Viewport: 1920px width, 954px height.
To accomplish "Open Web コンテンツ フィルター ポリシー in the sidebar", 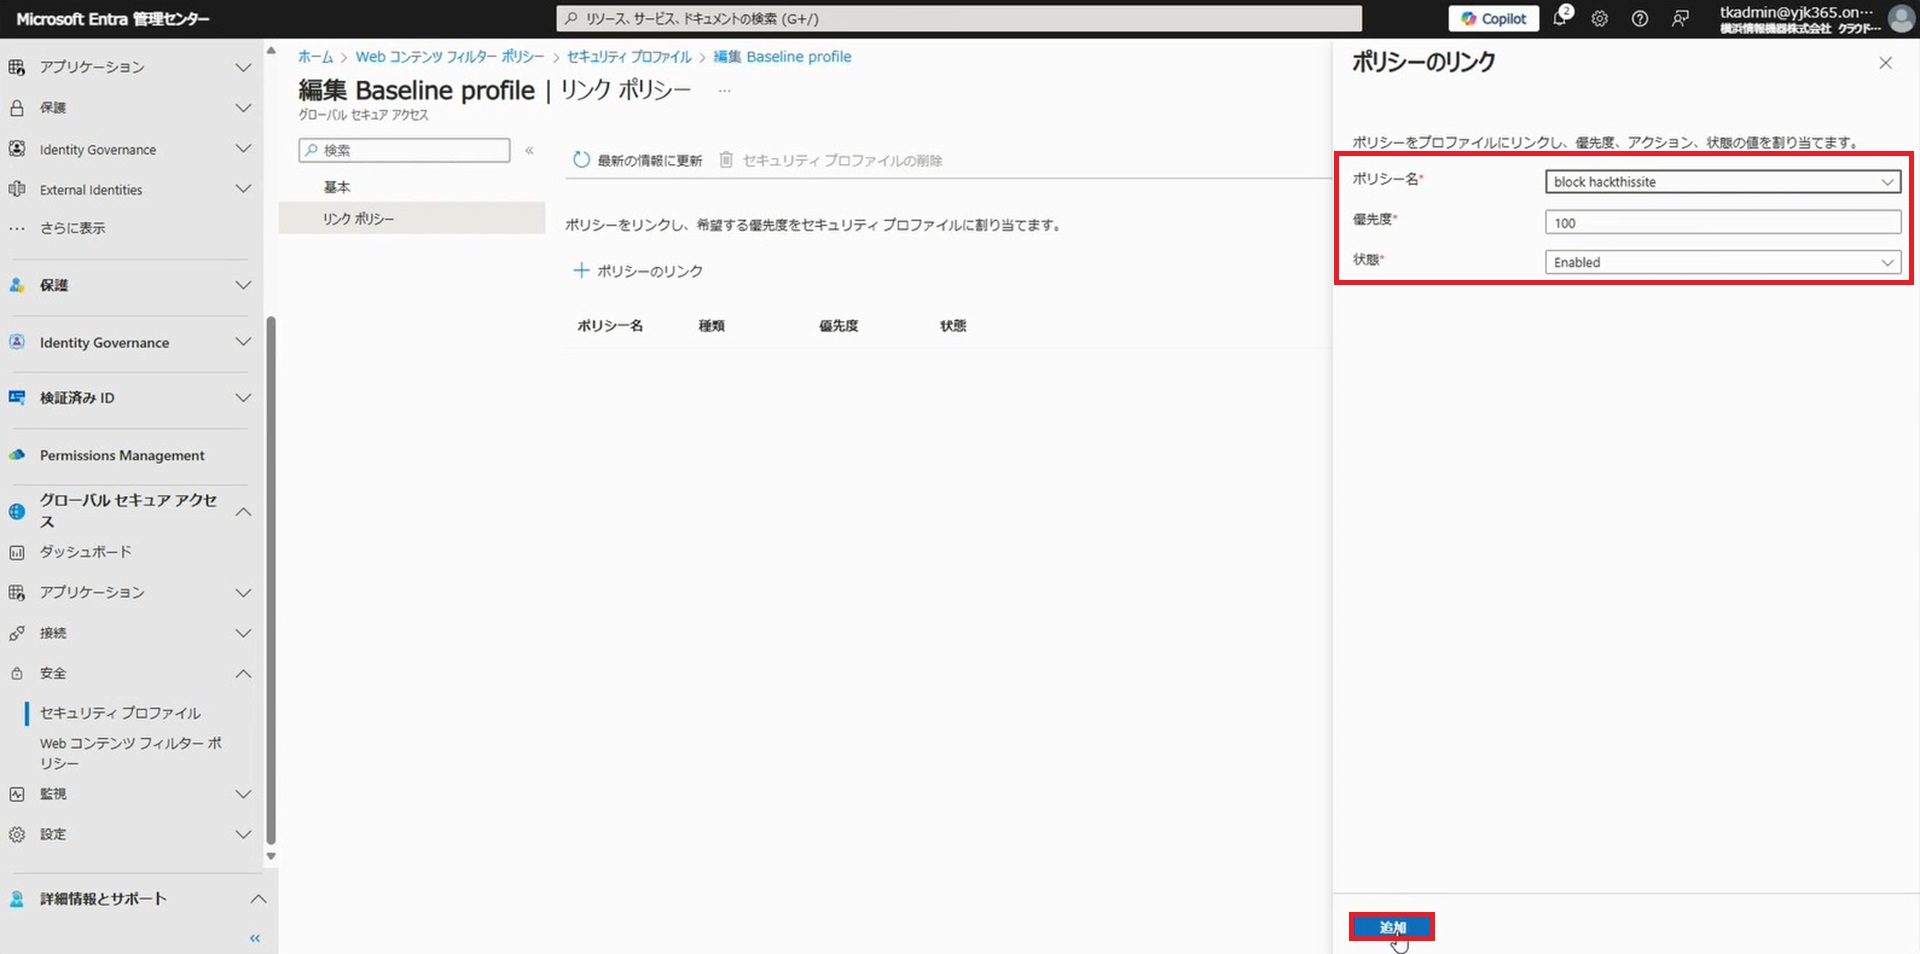I will click(x=131, y=753).
